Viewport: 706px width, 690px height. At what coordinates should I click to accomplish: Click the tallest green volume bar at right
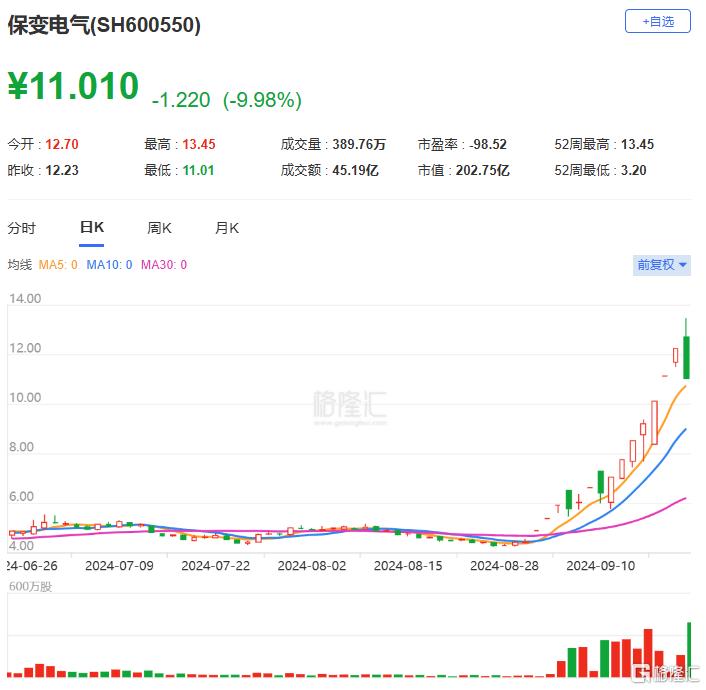point(689,650)
